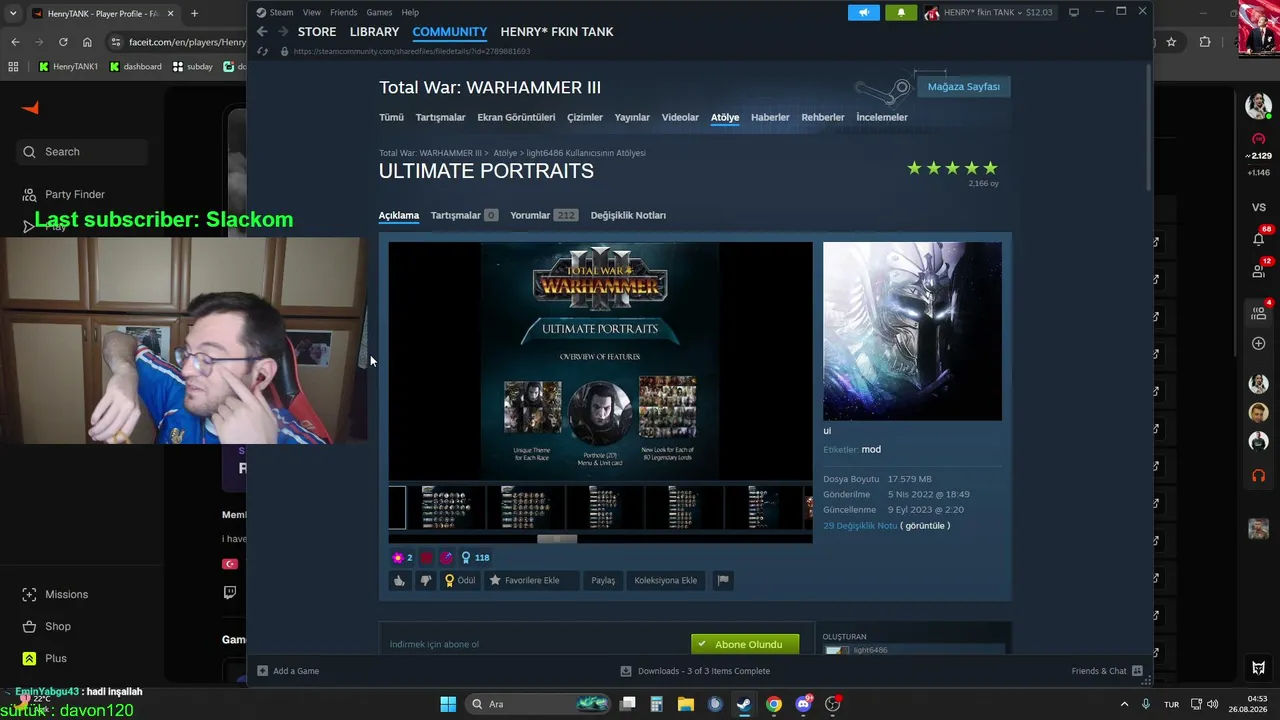Open light6486 workshop breadcrumb link

586,153
